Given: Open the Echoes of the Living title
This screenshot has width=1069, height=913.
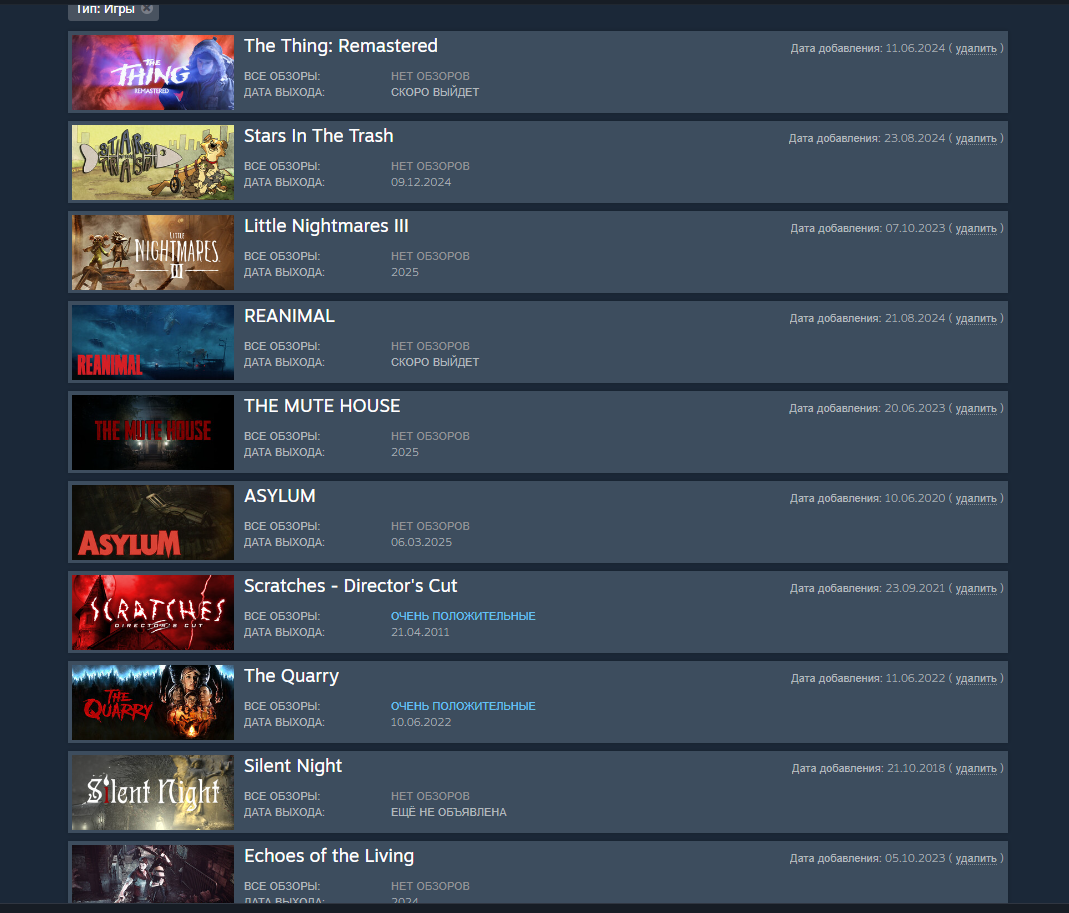Looking at the screenshot, I should click(x=329, y=856).
